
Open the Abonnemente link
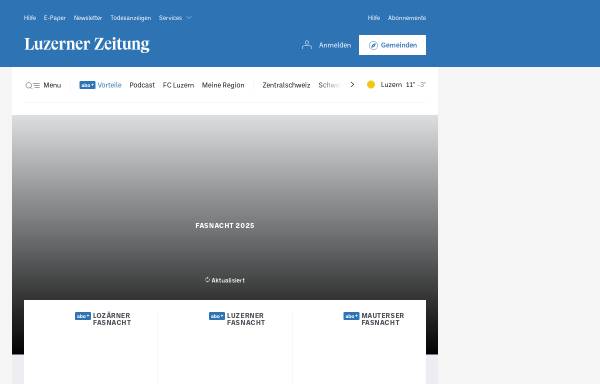click(x=407, y=18)
